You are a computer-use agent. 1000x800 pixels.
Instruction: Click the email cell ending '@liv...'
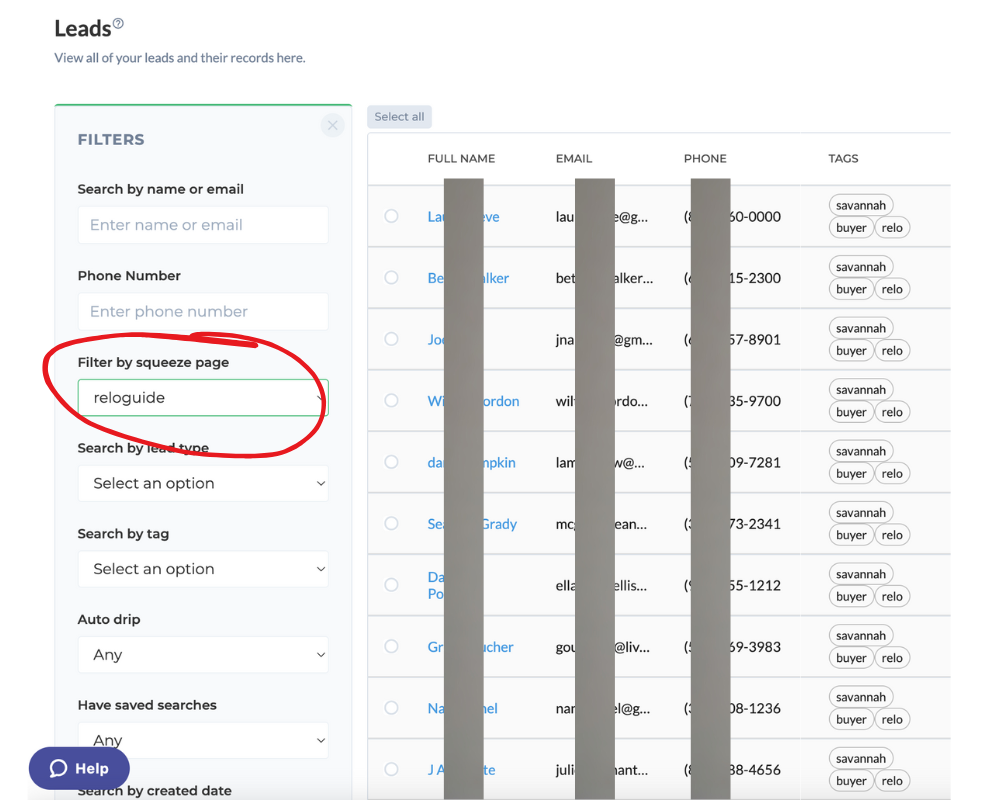click(x=603, y=647)
